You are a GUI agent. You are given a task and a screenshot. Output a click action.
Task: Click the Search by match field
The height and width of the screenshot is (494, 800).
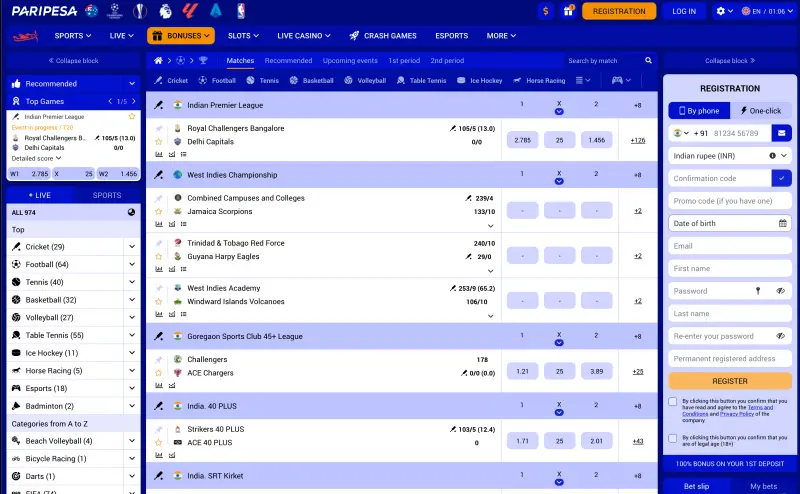click(599, 61)
